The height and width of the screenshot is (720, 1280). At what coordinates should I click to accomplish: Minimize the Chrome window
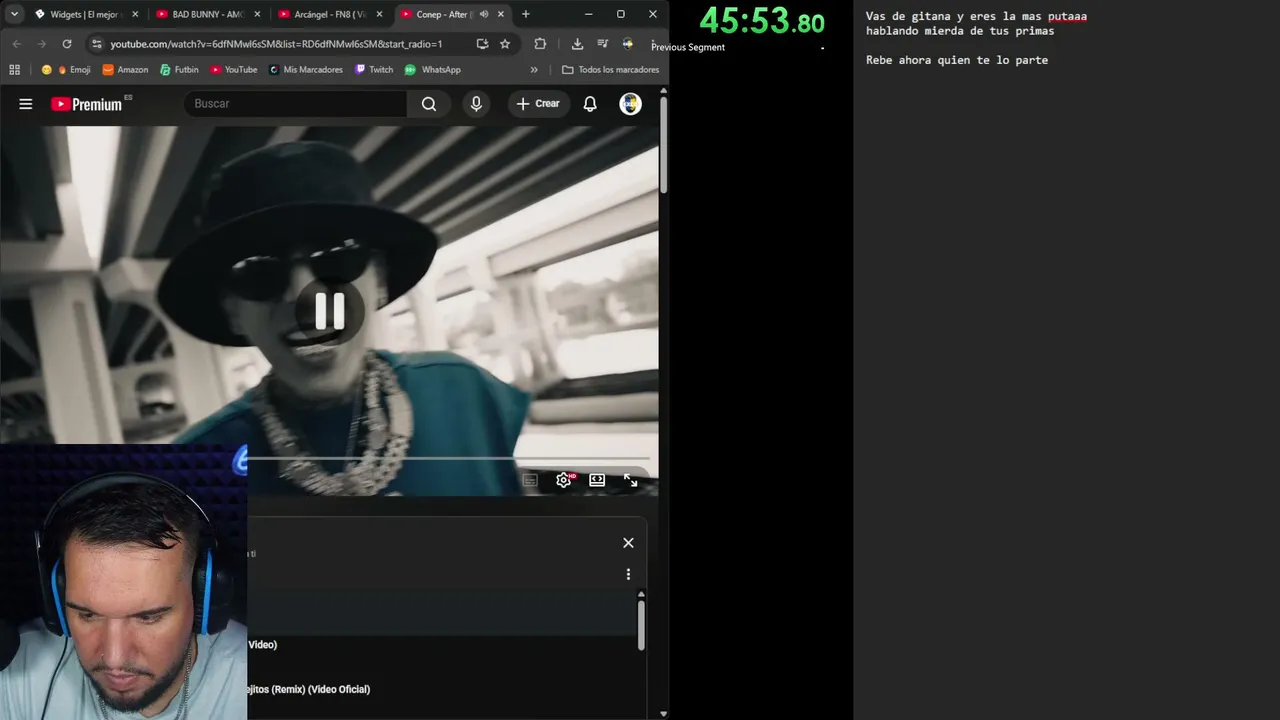(x=588, y=14)
